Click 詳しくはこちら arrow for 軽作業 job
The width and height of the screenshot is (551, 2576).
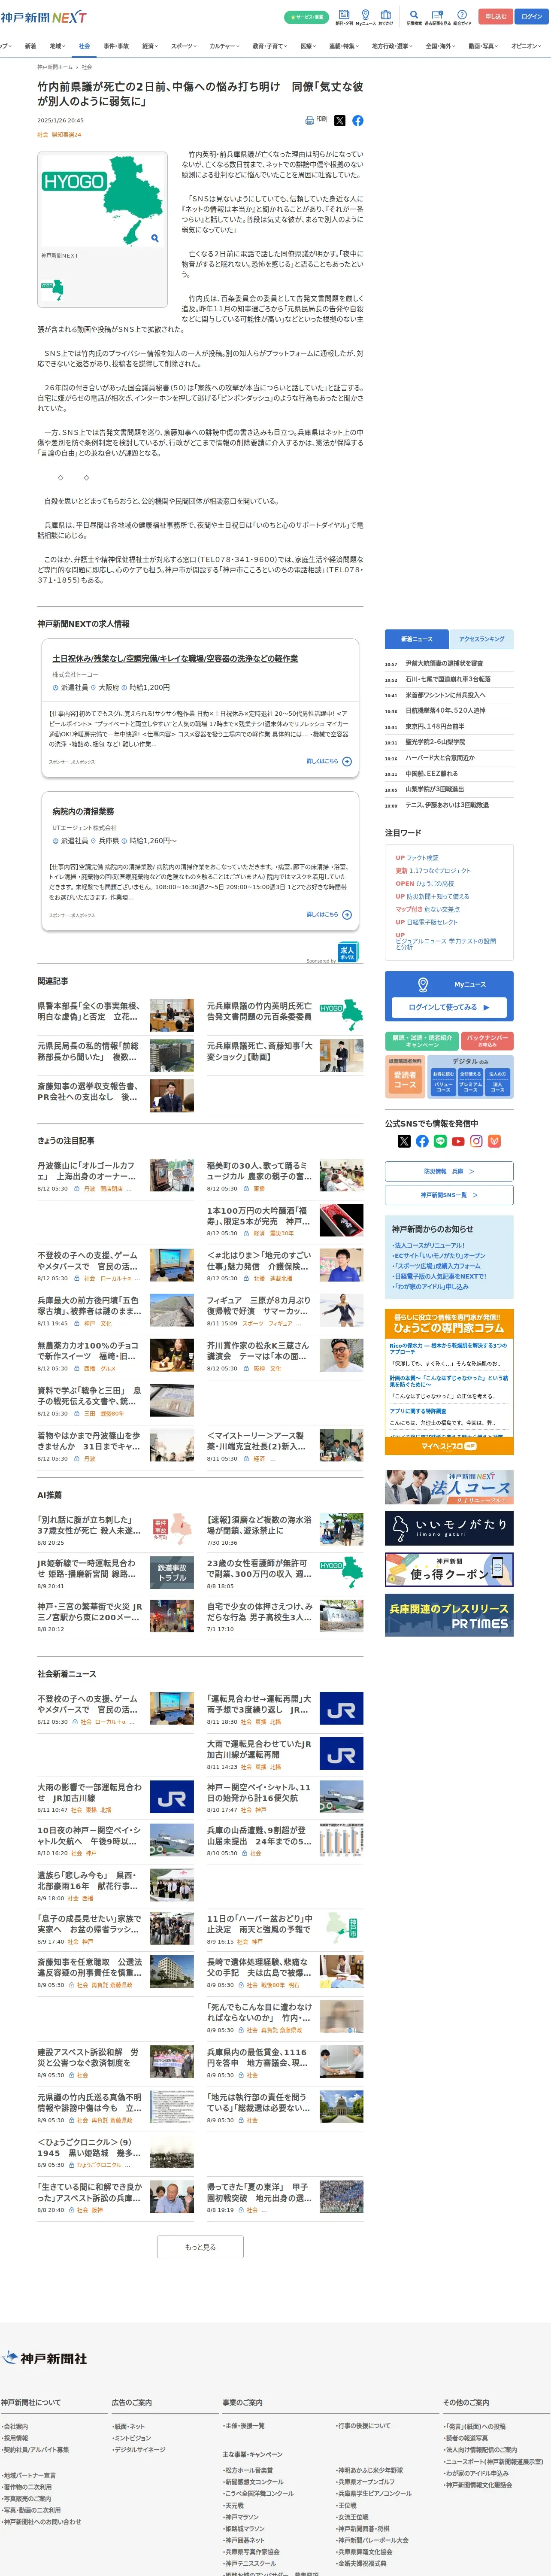pos(347,761)
